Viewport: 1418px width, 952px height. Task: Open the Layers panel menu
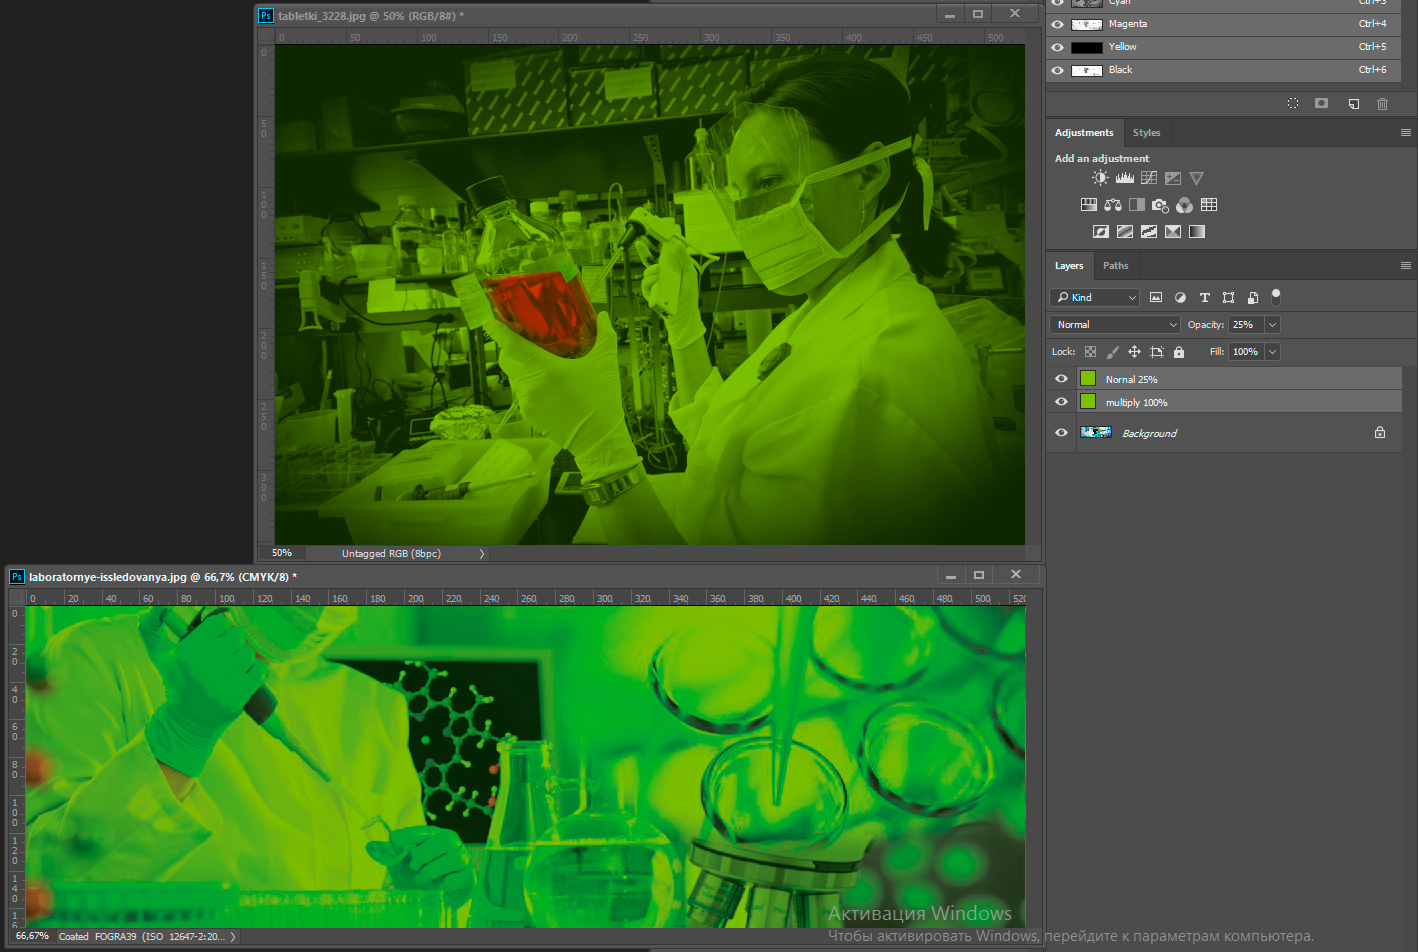(1405, 265)
